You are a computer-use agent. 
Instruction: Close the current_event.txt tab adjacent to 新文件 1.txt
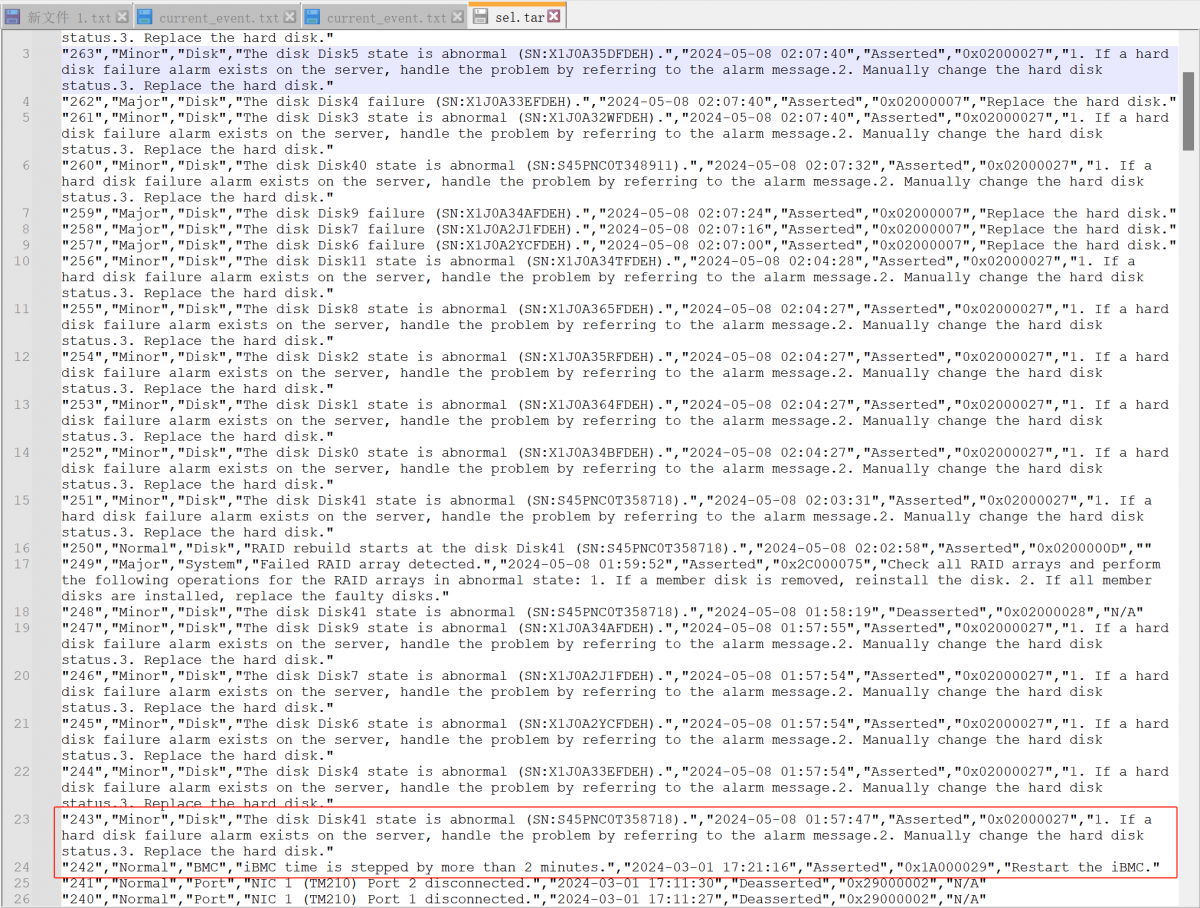[x=289, y=17]
